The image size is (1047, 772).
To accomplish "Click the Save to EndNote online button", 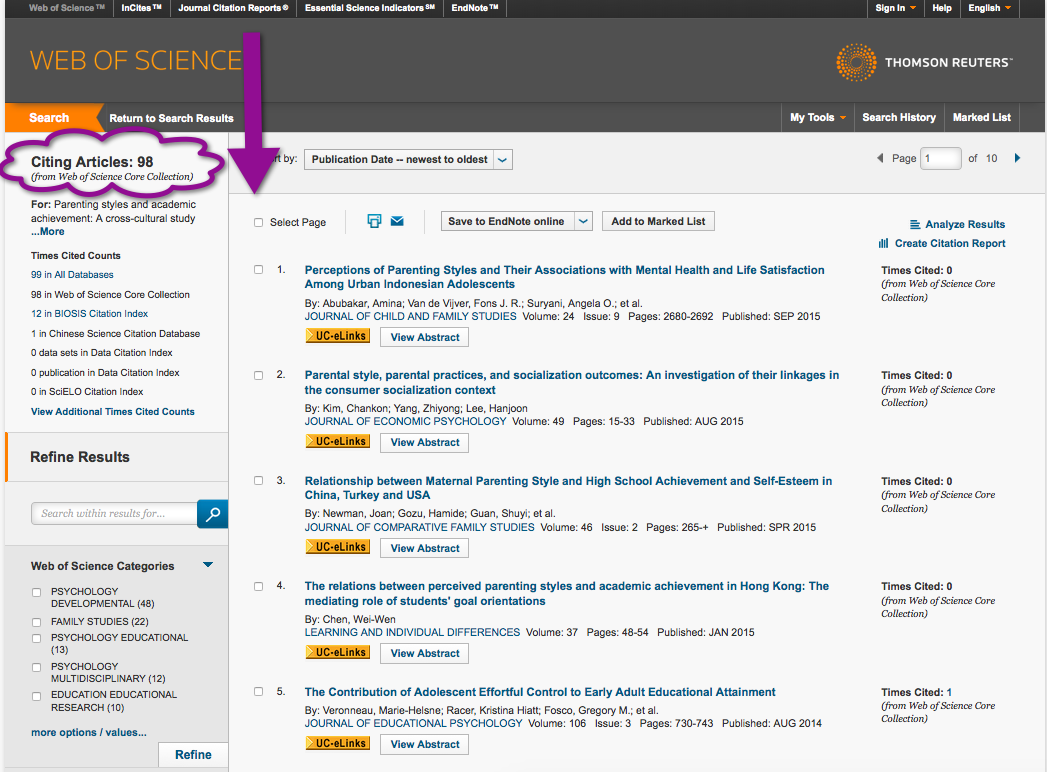I will pyautogui.click(x=507, y=221).
